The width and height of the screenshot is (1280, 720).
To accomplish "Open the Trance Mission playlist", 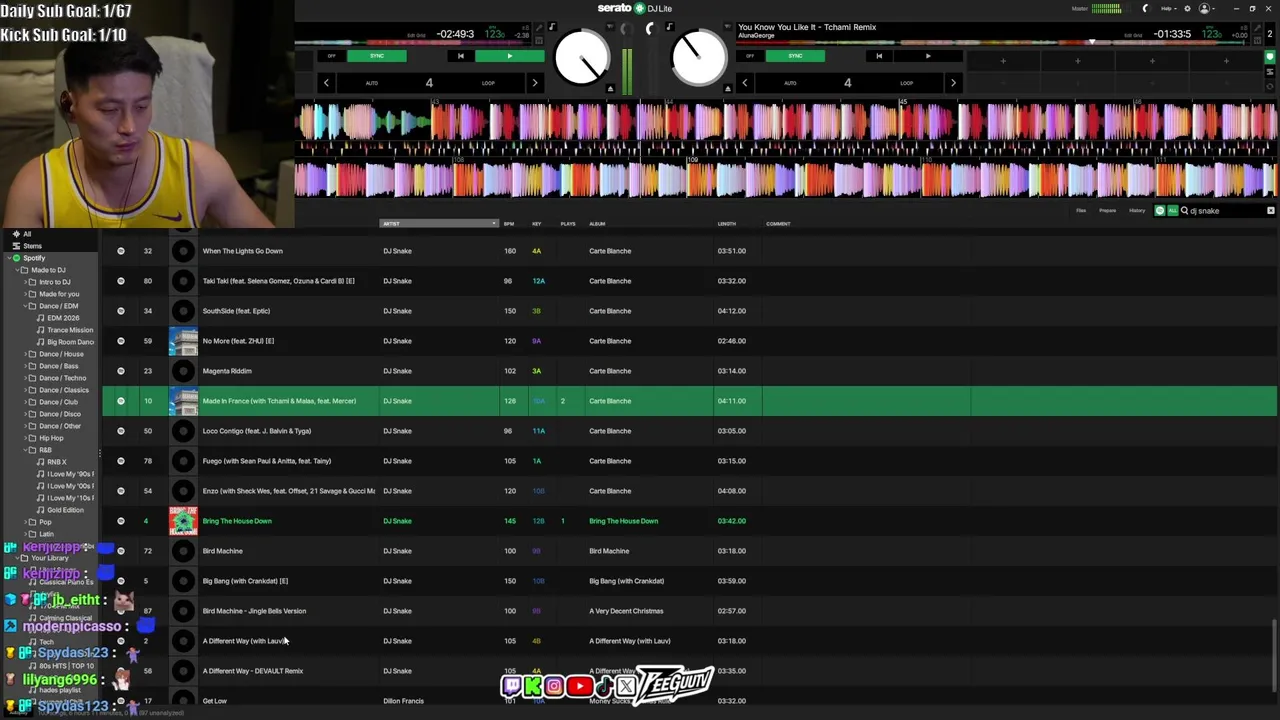I will click(x=69, y=330).
